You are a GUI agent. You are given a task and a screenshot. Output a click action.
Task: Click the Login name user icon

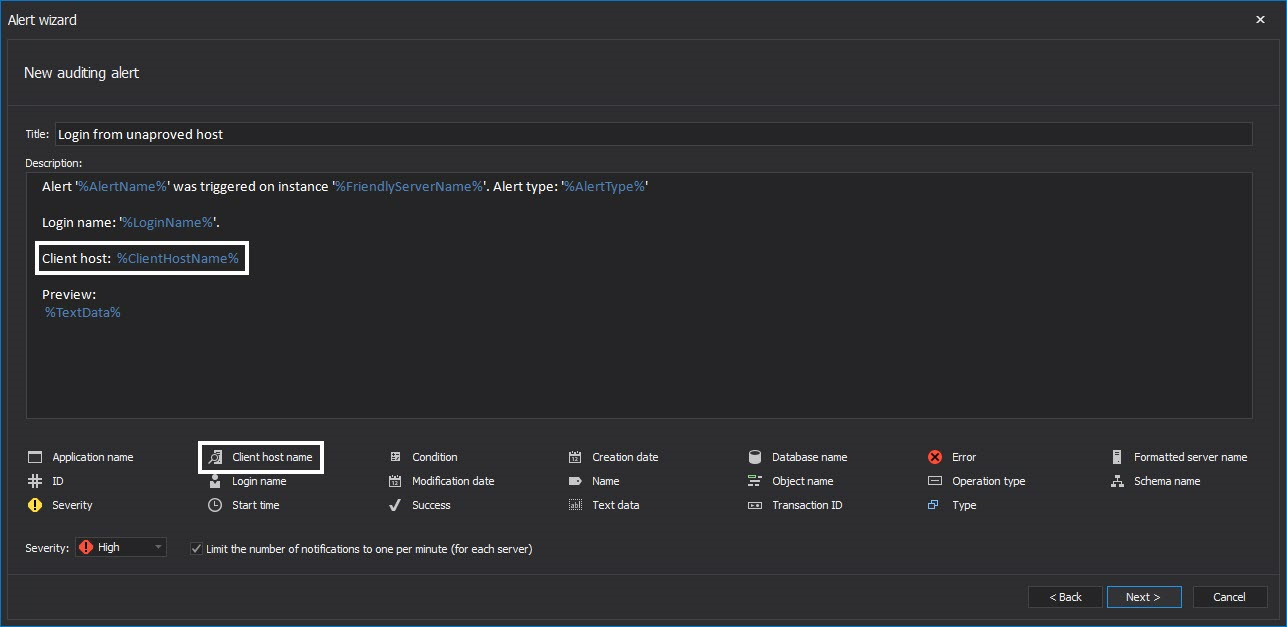tap(215, 481)
